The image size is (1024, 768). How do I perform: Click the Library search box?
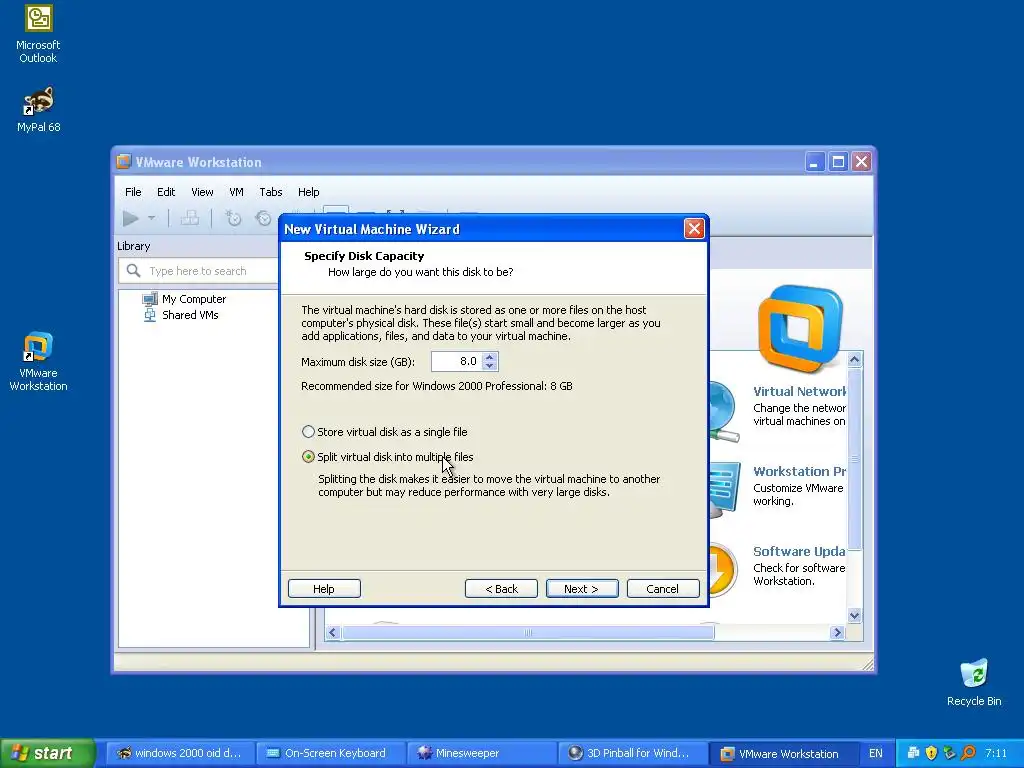click(x=199, y=270)
